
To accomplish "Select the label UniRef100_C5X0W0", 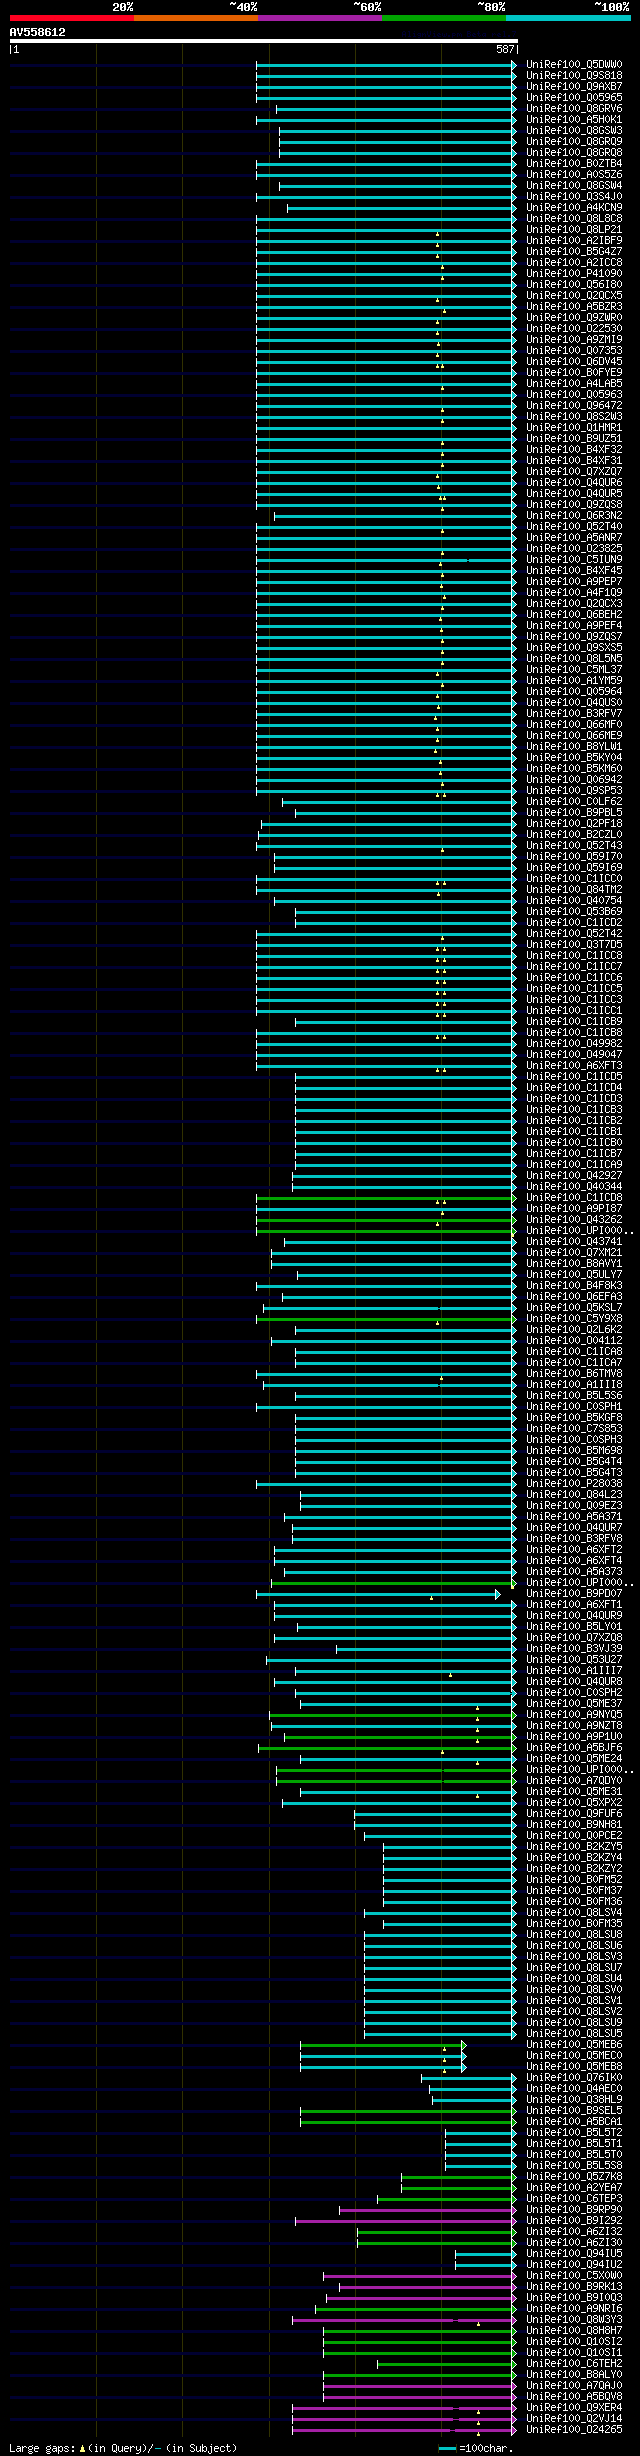I will (574, 2276).
